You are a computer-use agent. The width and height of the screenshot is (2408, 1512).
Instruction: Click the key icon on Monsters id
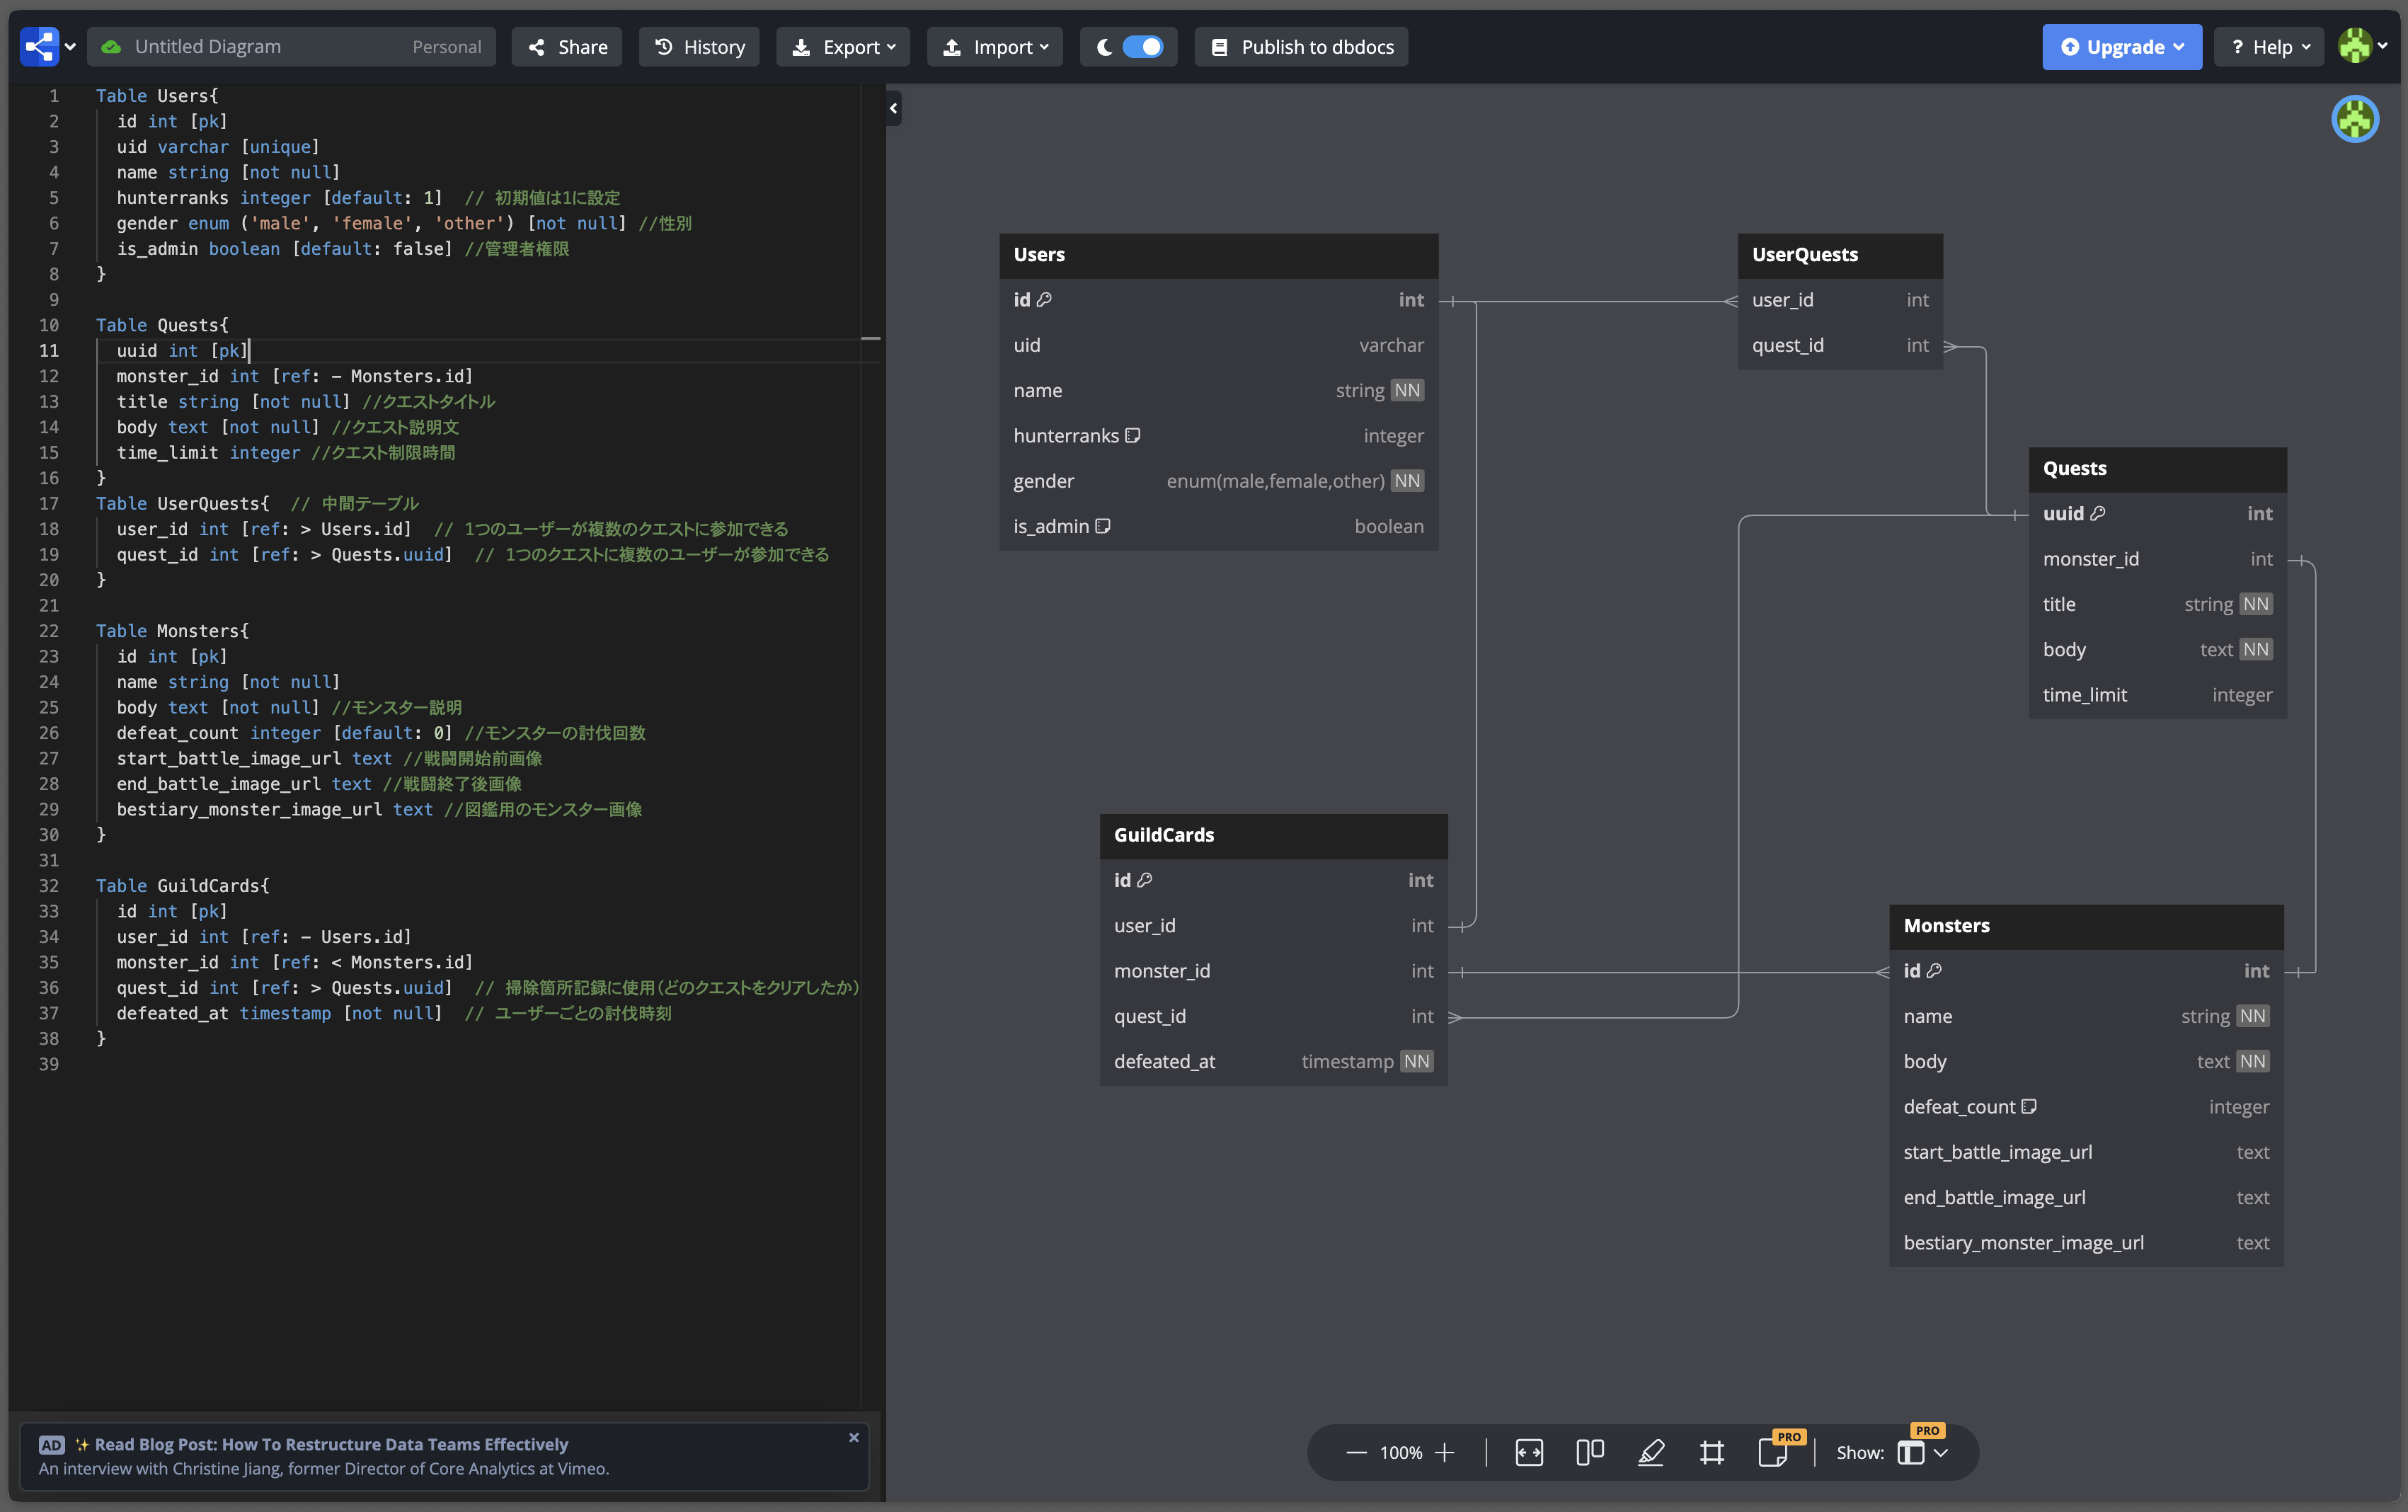coord(1934,971)
